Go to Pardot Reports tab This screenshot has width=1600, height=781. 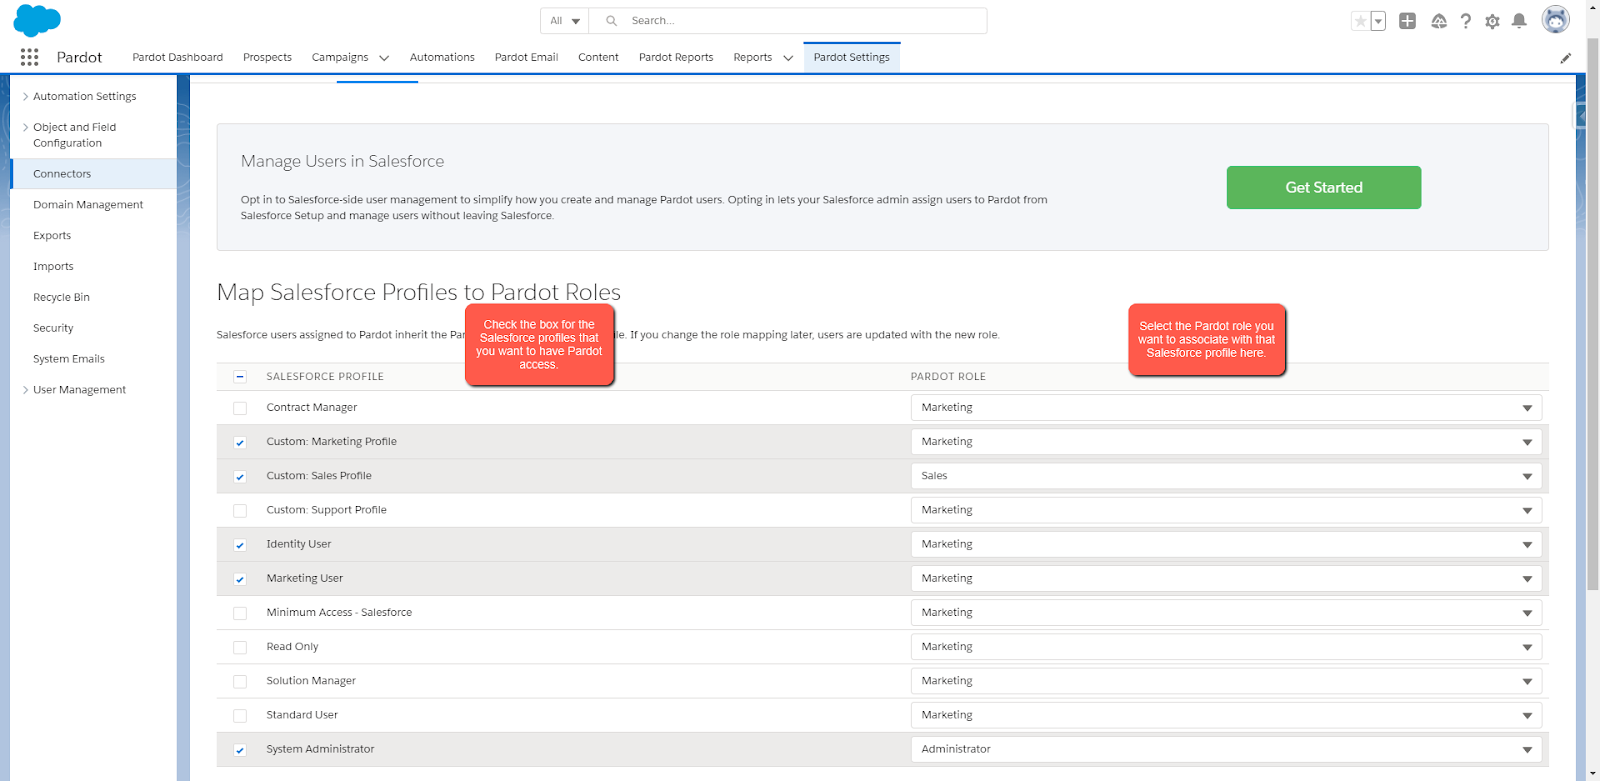(x=676, y=57)
